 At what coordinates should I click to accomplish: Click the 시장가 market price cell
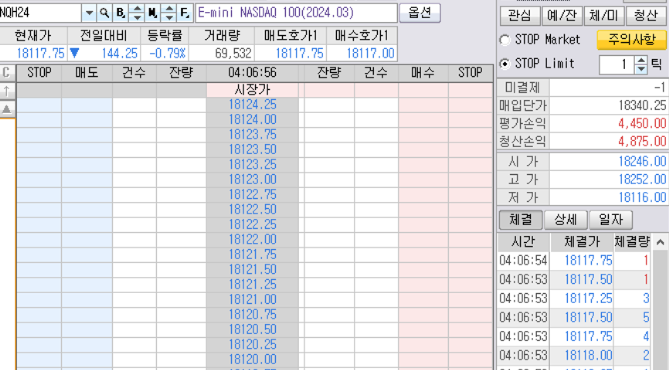tap(252, 90)
